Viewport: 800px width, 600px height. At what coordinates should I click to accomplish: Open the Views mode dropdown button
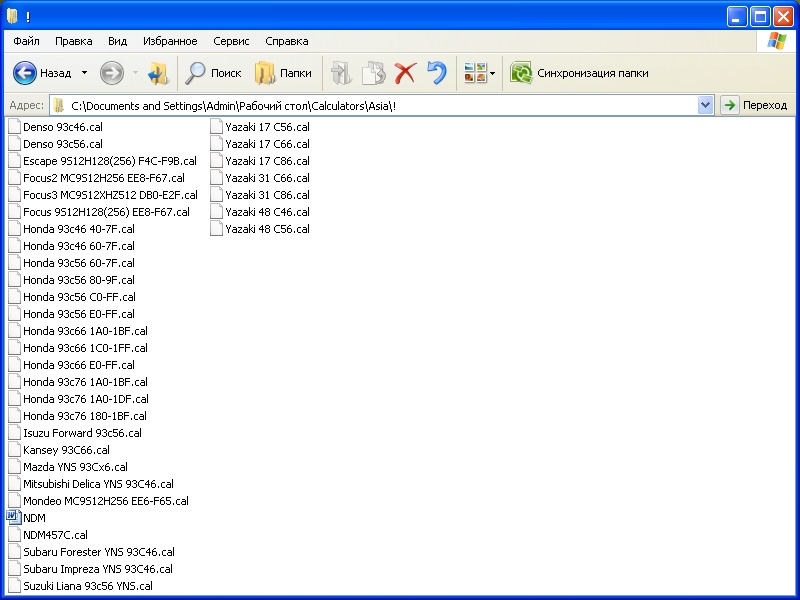480,73
